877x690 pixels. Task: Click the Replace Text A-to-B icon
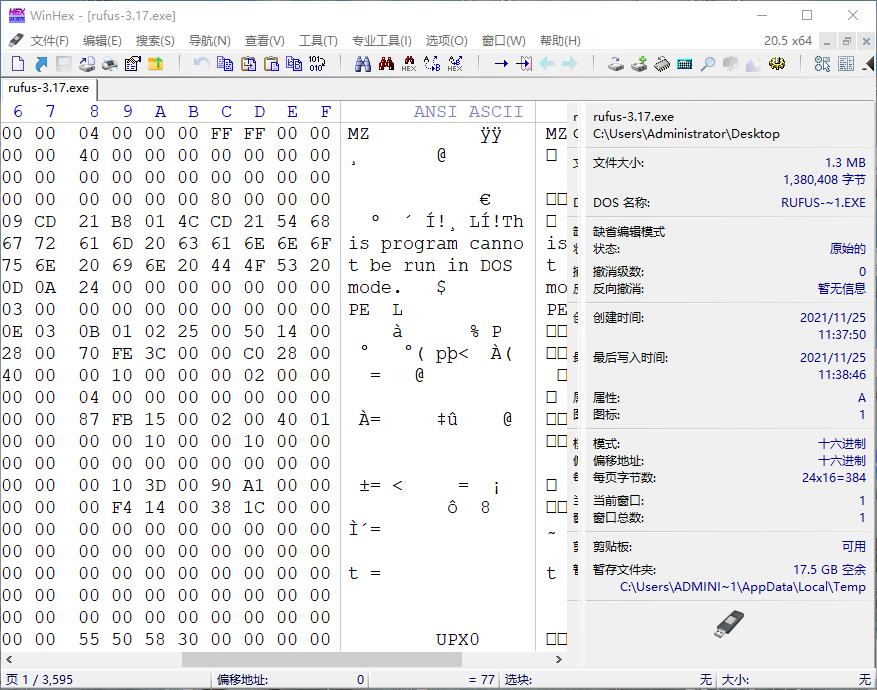point(432,64)
